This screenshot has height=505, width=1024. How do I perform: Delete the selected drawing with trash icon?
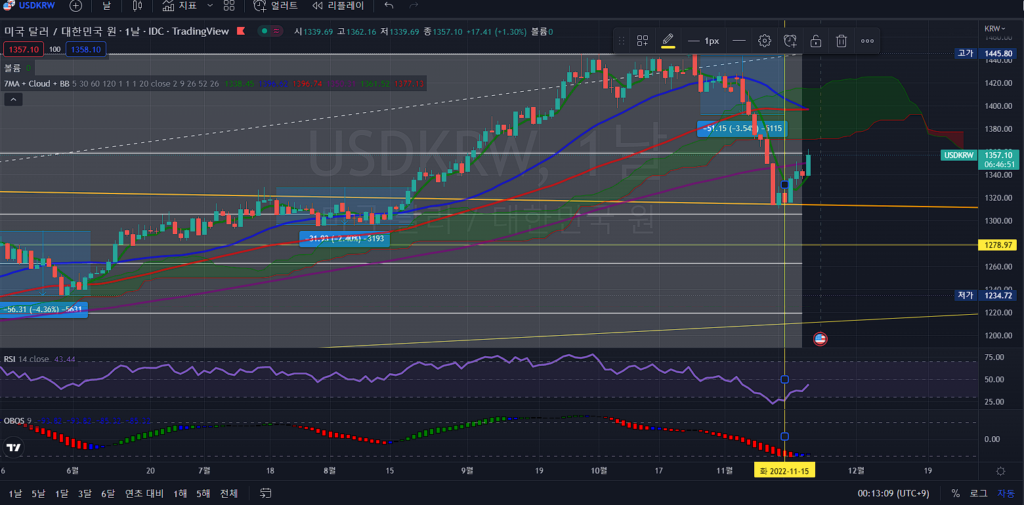[x=841, y=41]
